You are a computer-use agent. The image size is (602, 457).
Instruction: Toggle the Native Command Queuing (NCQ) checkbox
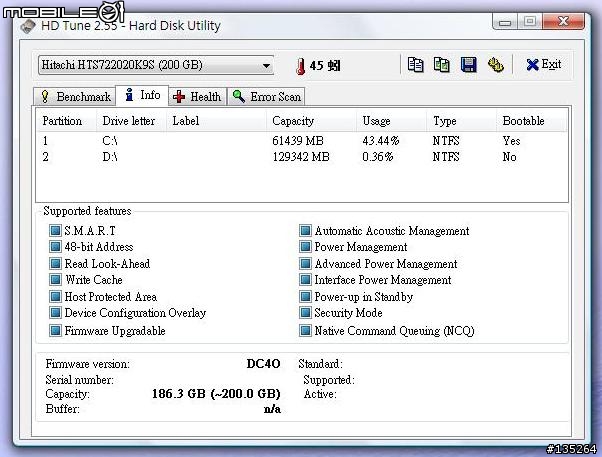pyautogui.click(x=305, y=330)
